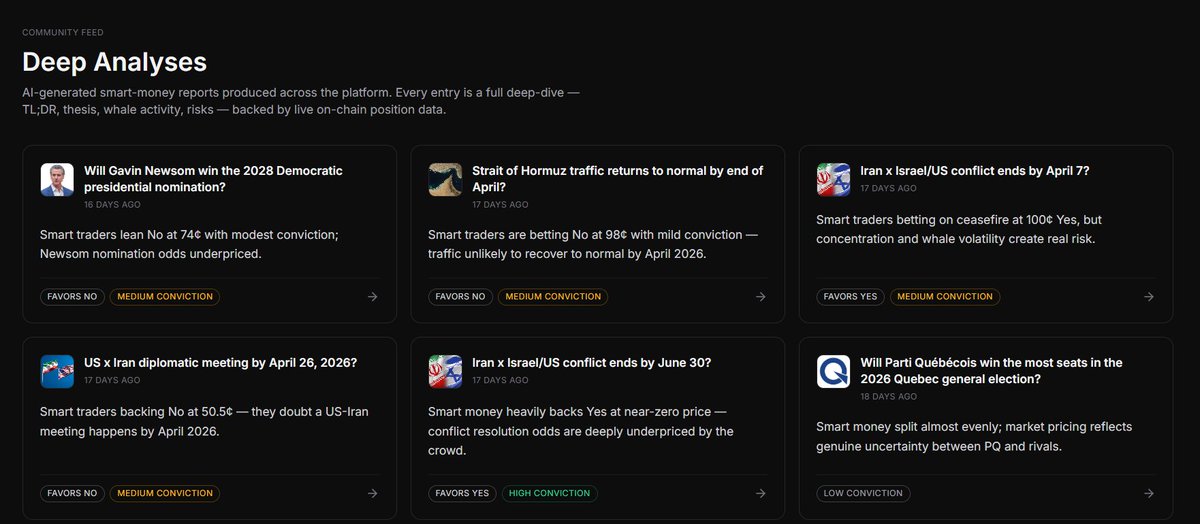1200x524 pixels.
Task: Click the Favors Yes tag on the June 30 card
Action: coord(463,493)
